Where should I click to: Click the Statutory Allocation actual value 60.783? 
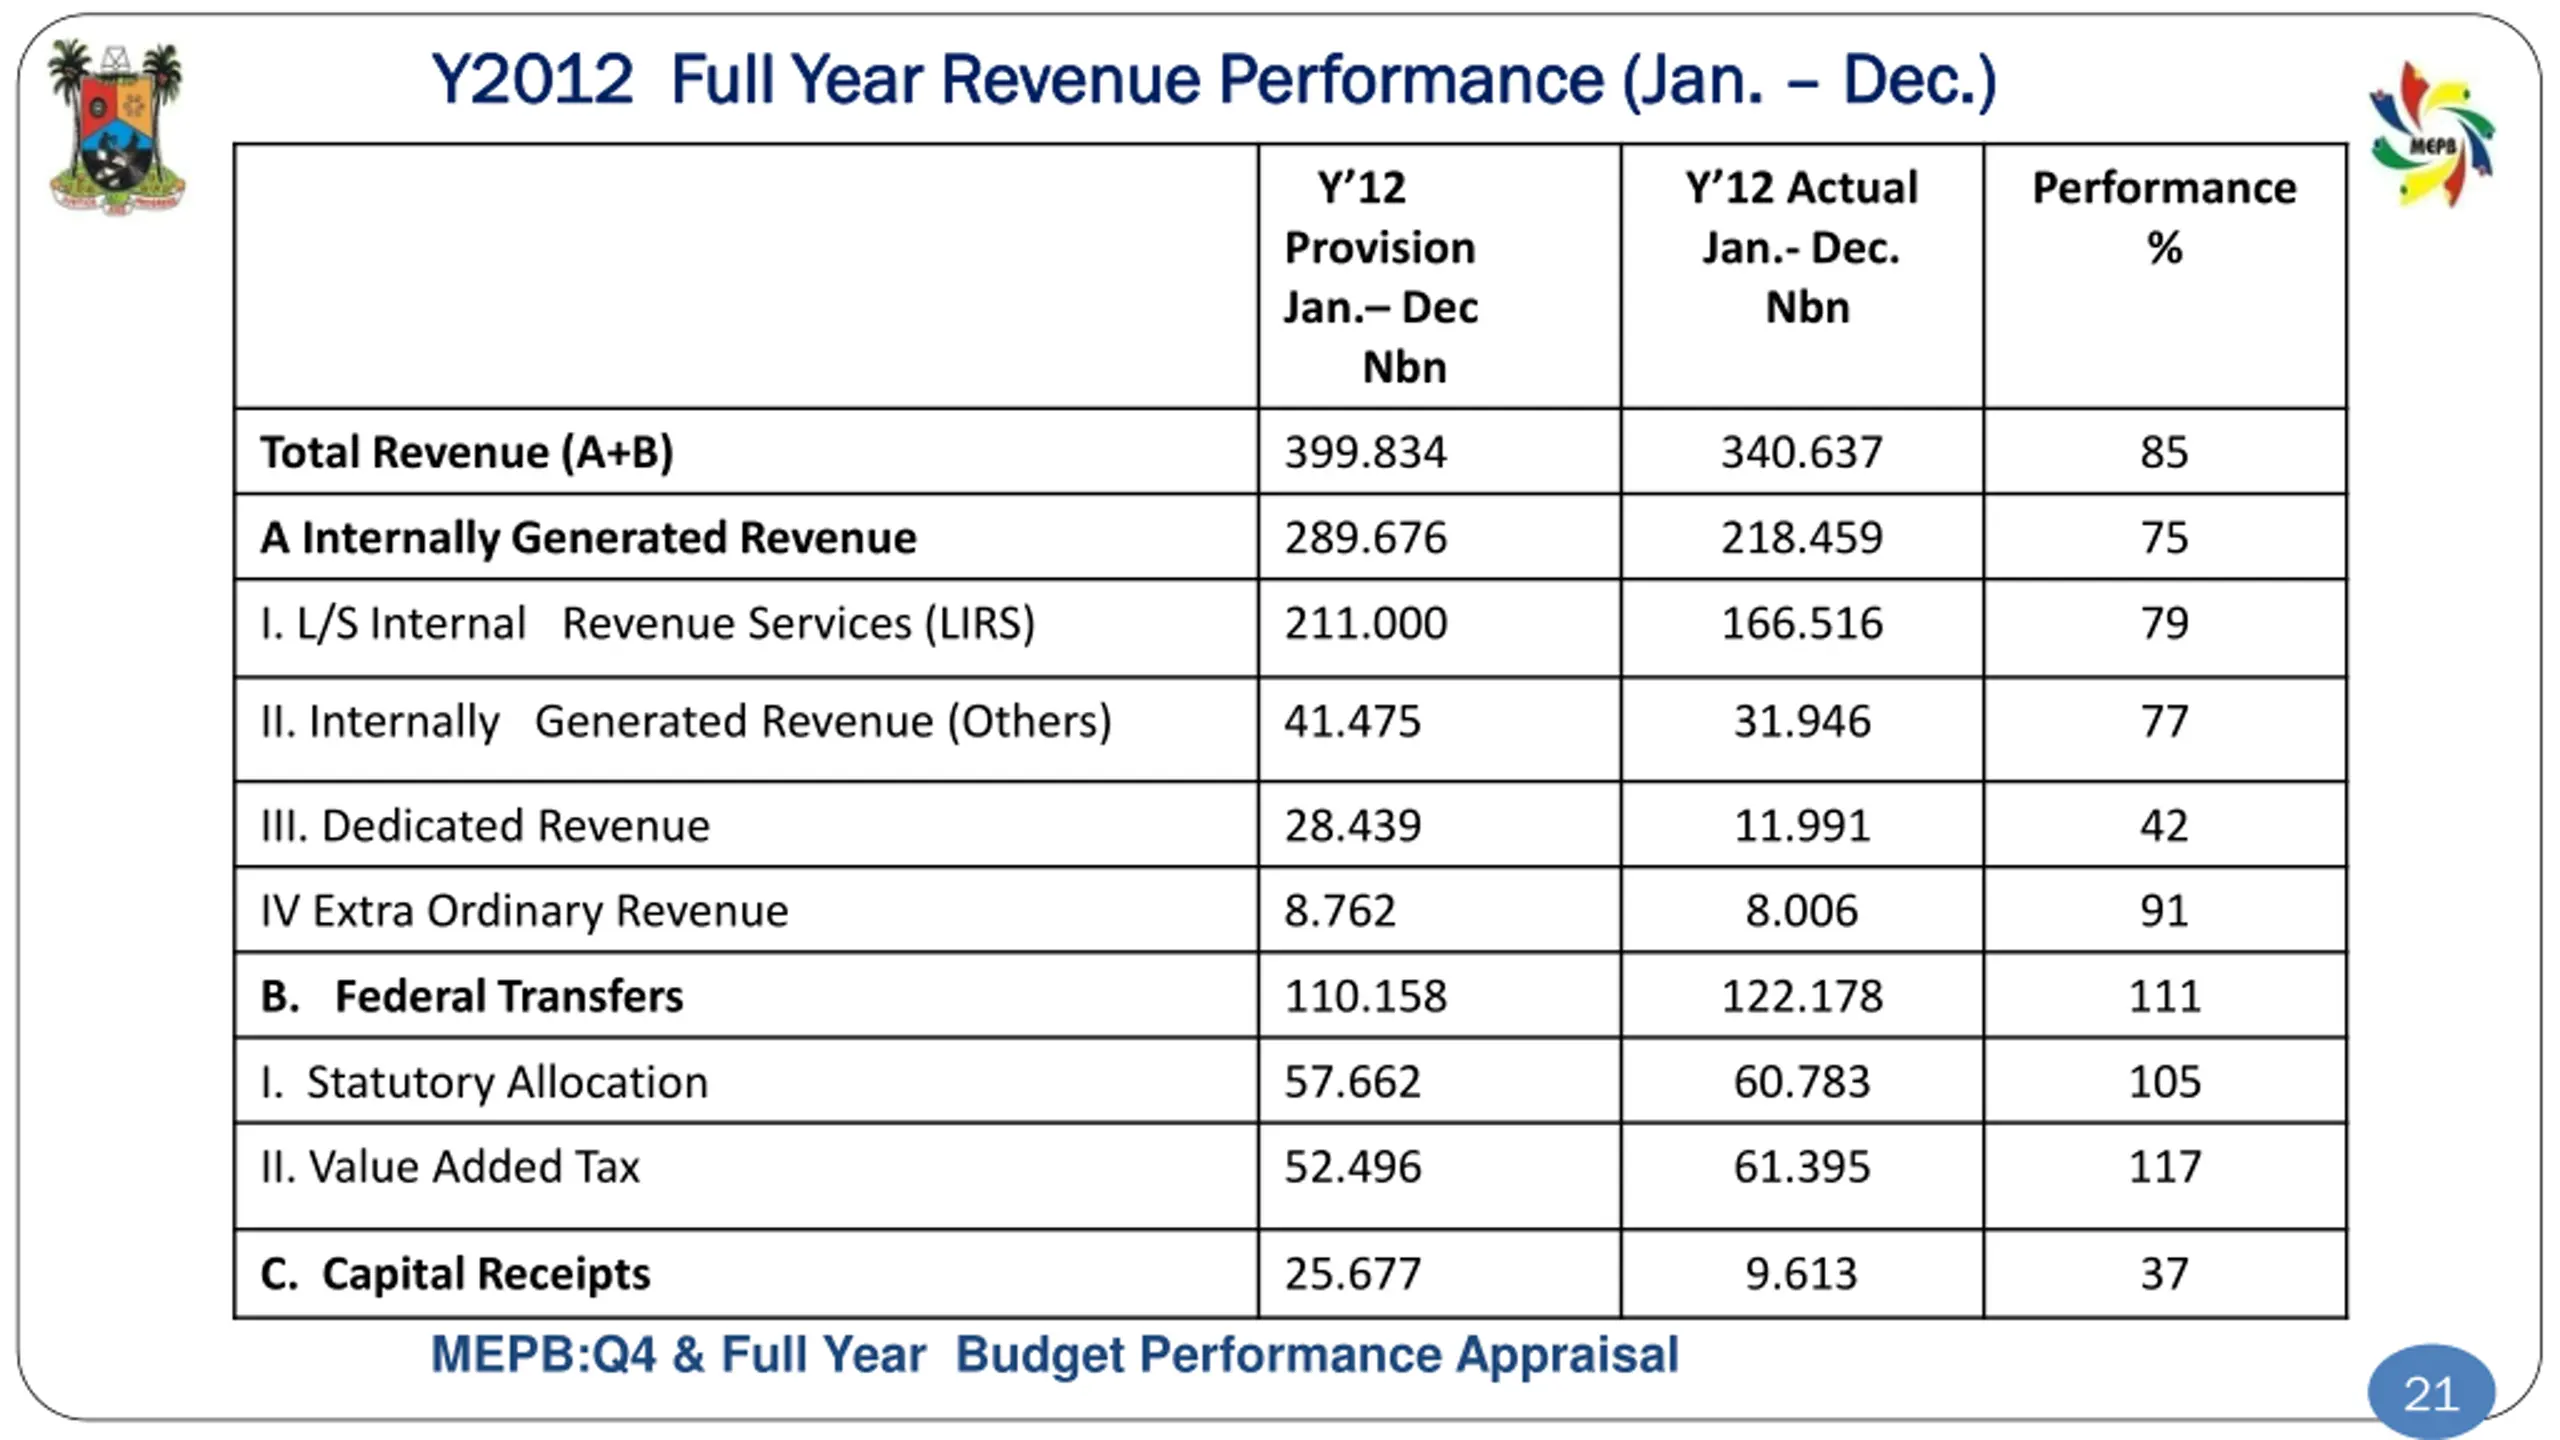click(x=1801, y=1082)
